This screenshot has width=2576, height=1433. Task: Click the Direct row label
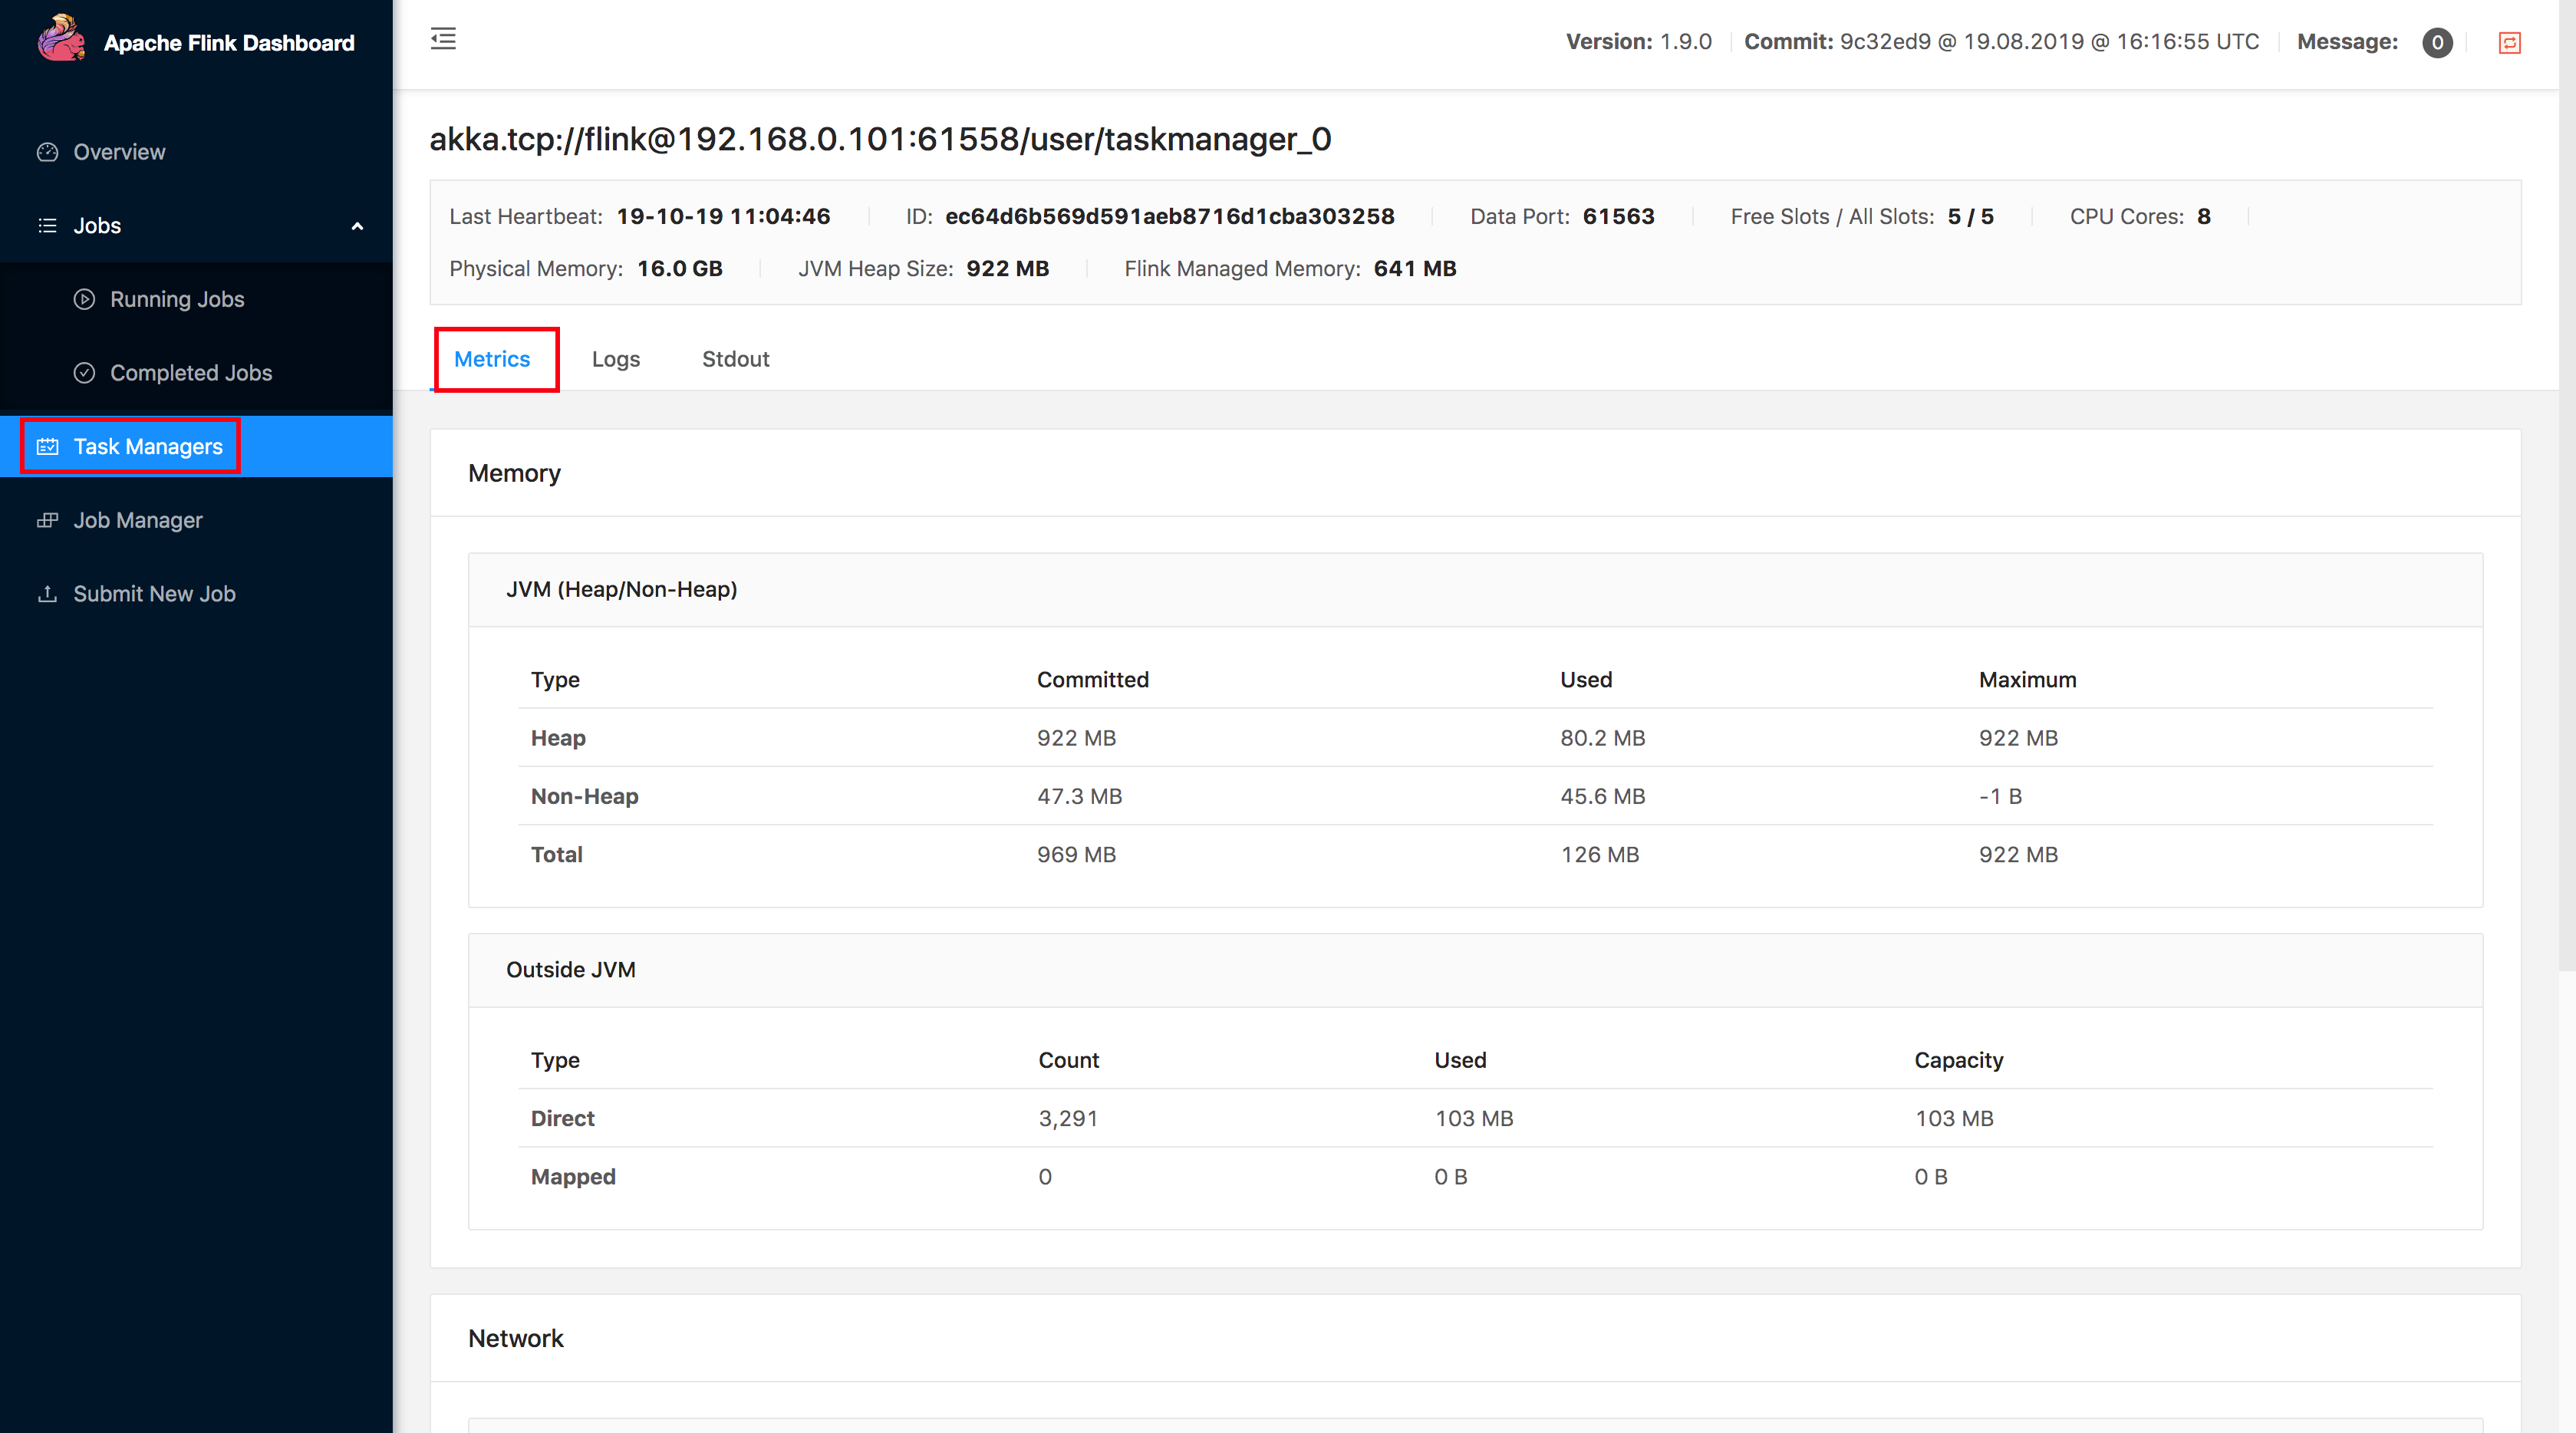[x=563, y=1118]
